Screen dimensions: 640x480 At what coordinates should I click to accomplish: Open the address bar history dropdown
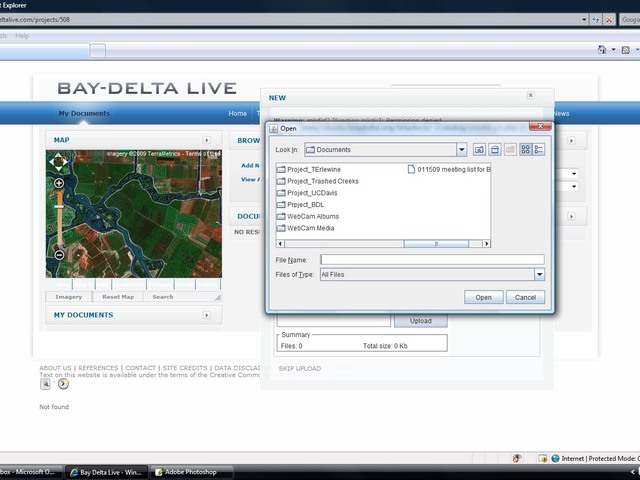point(584,20)
